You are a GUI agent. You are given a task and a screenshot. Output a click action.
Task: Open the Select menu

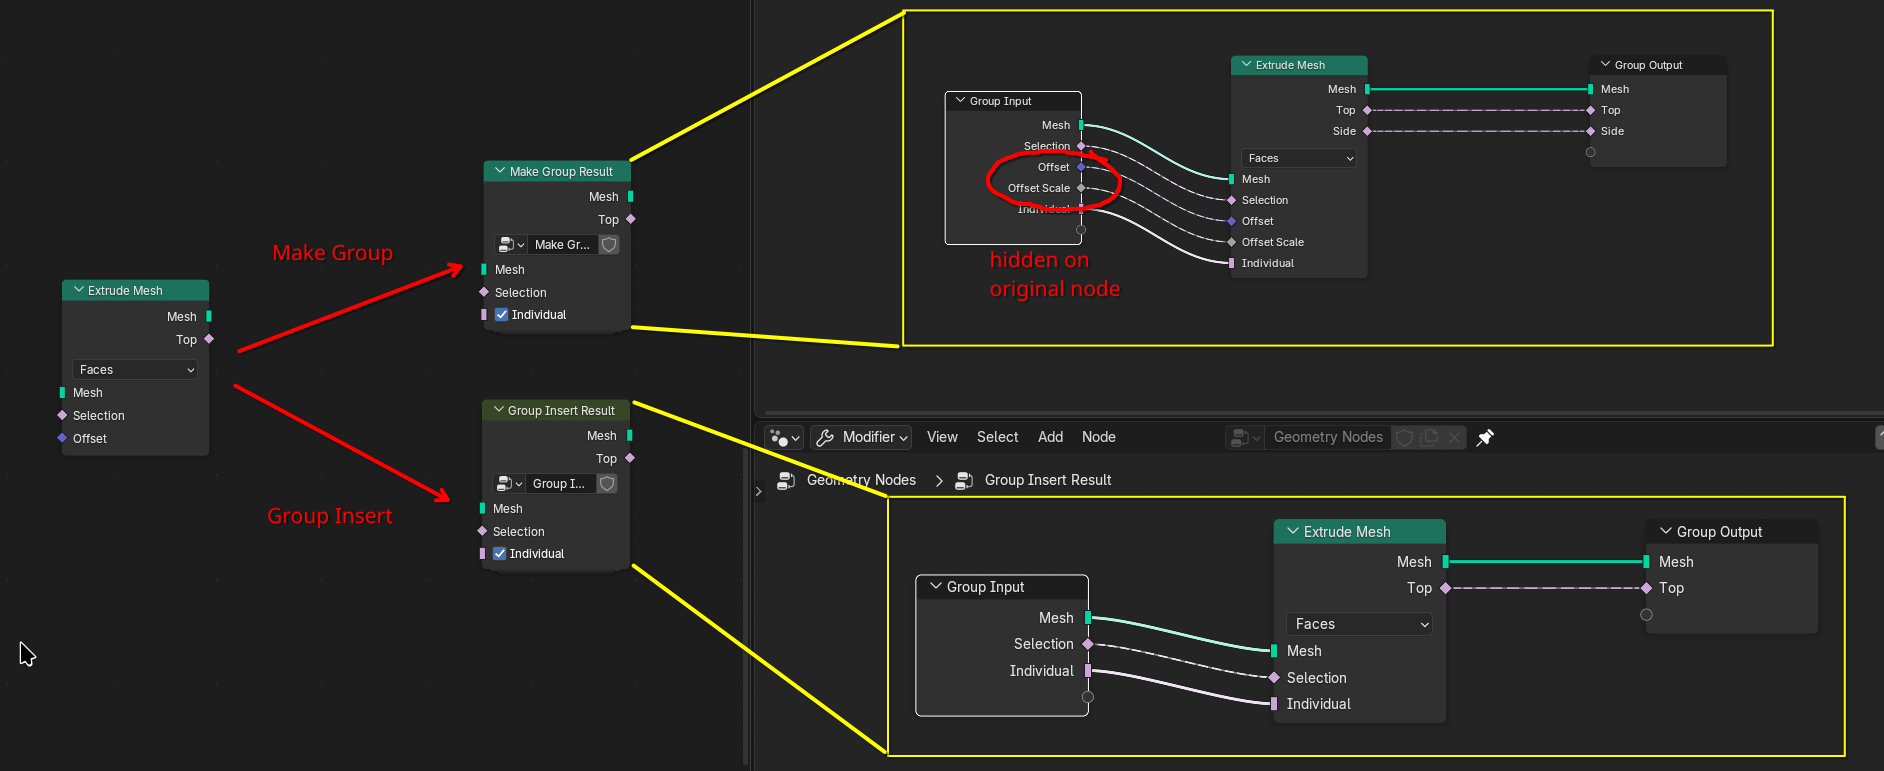pyautogui.click(x=997, y=437)
